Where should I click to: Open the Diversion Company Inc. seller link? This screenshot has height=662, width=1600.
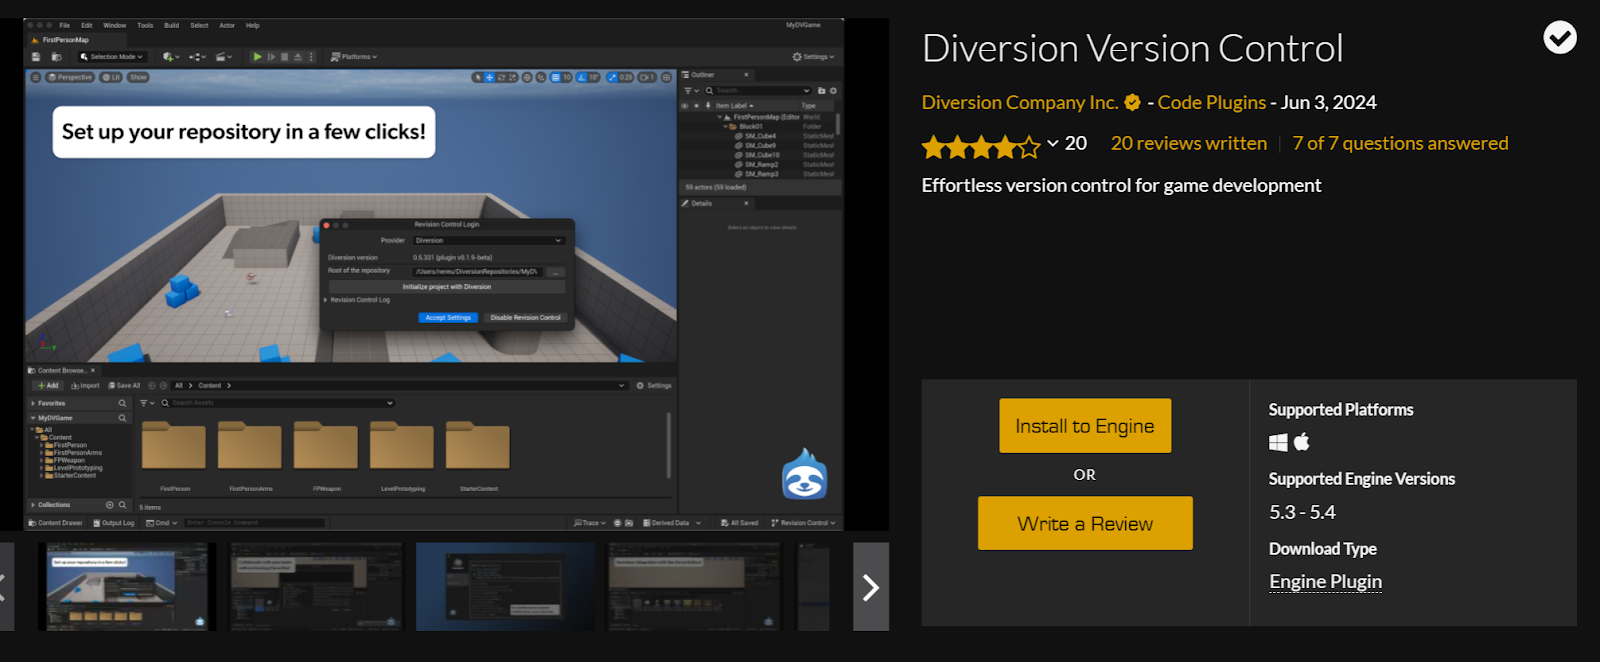coord(1019,102)
